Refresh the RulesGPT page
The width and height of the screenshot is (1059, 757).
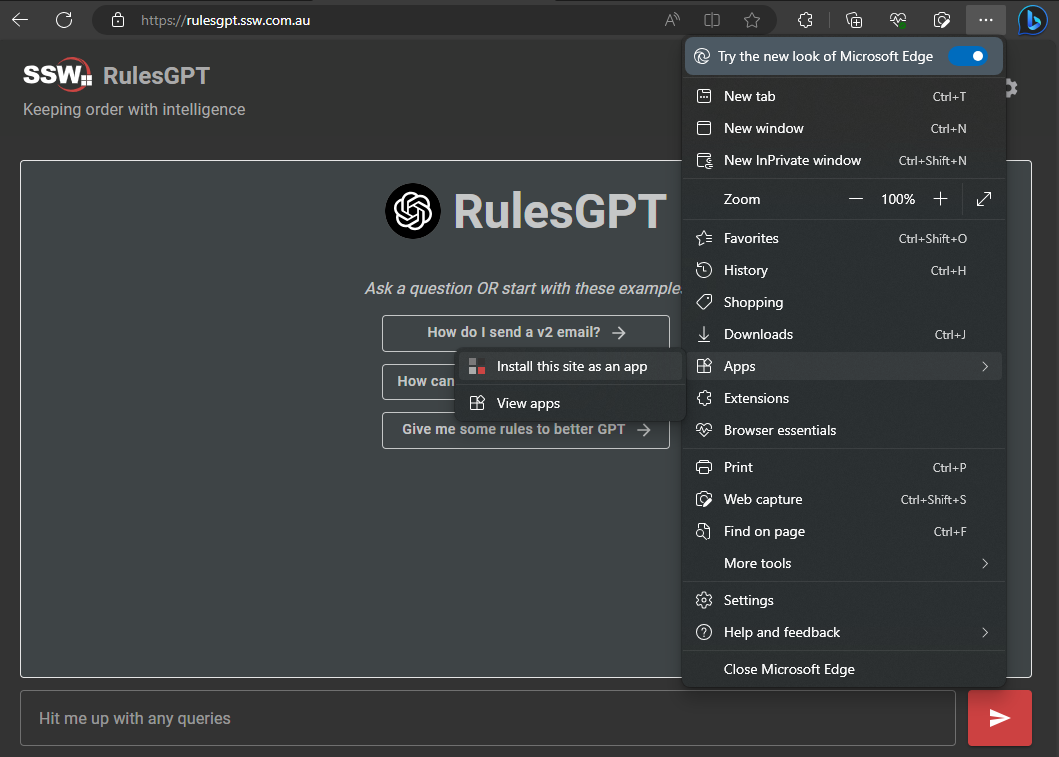(62, 20)
